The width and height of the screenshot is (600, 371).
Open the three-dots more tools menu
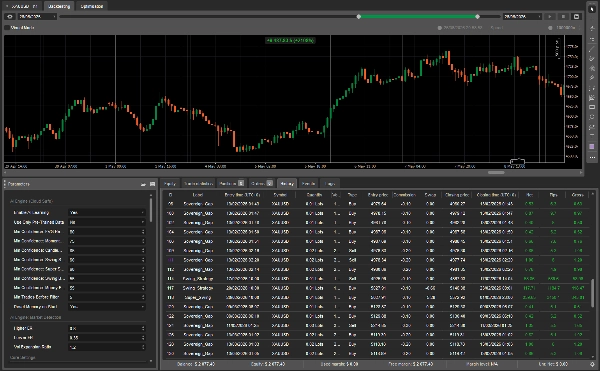(x=592, y=157)
